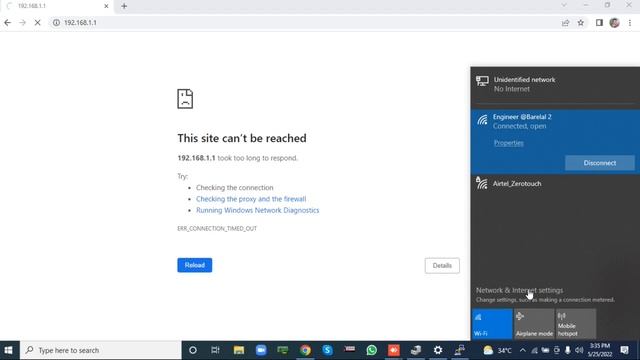
Task: Click Wi-Fi icon in system tray
Action: (534, 350)
